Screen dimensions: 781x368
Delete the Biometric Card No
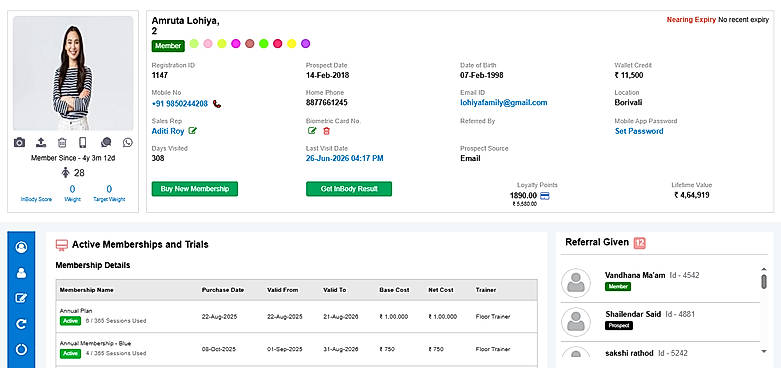326,131
